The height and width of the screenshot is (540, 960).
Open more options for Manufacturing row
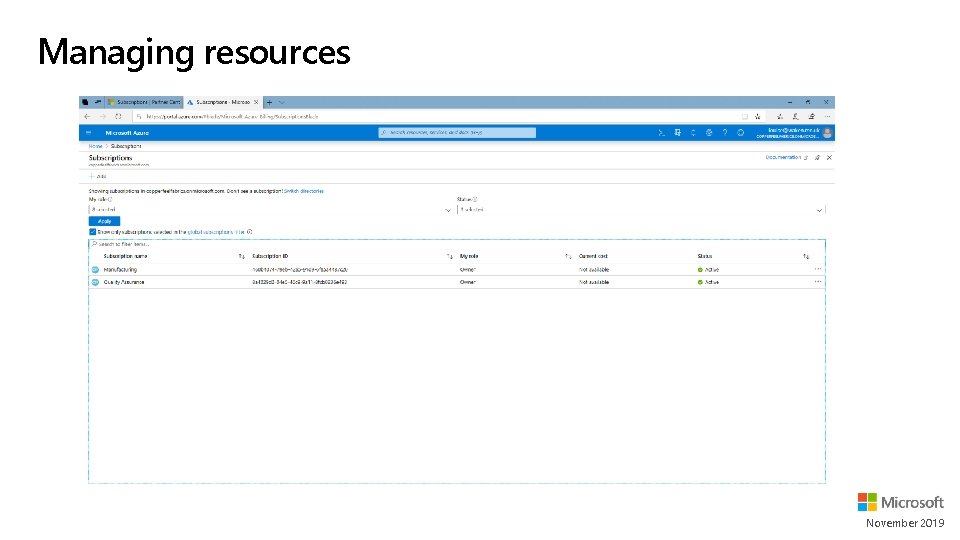pos(818,269)
